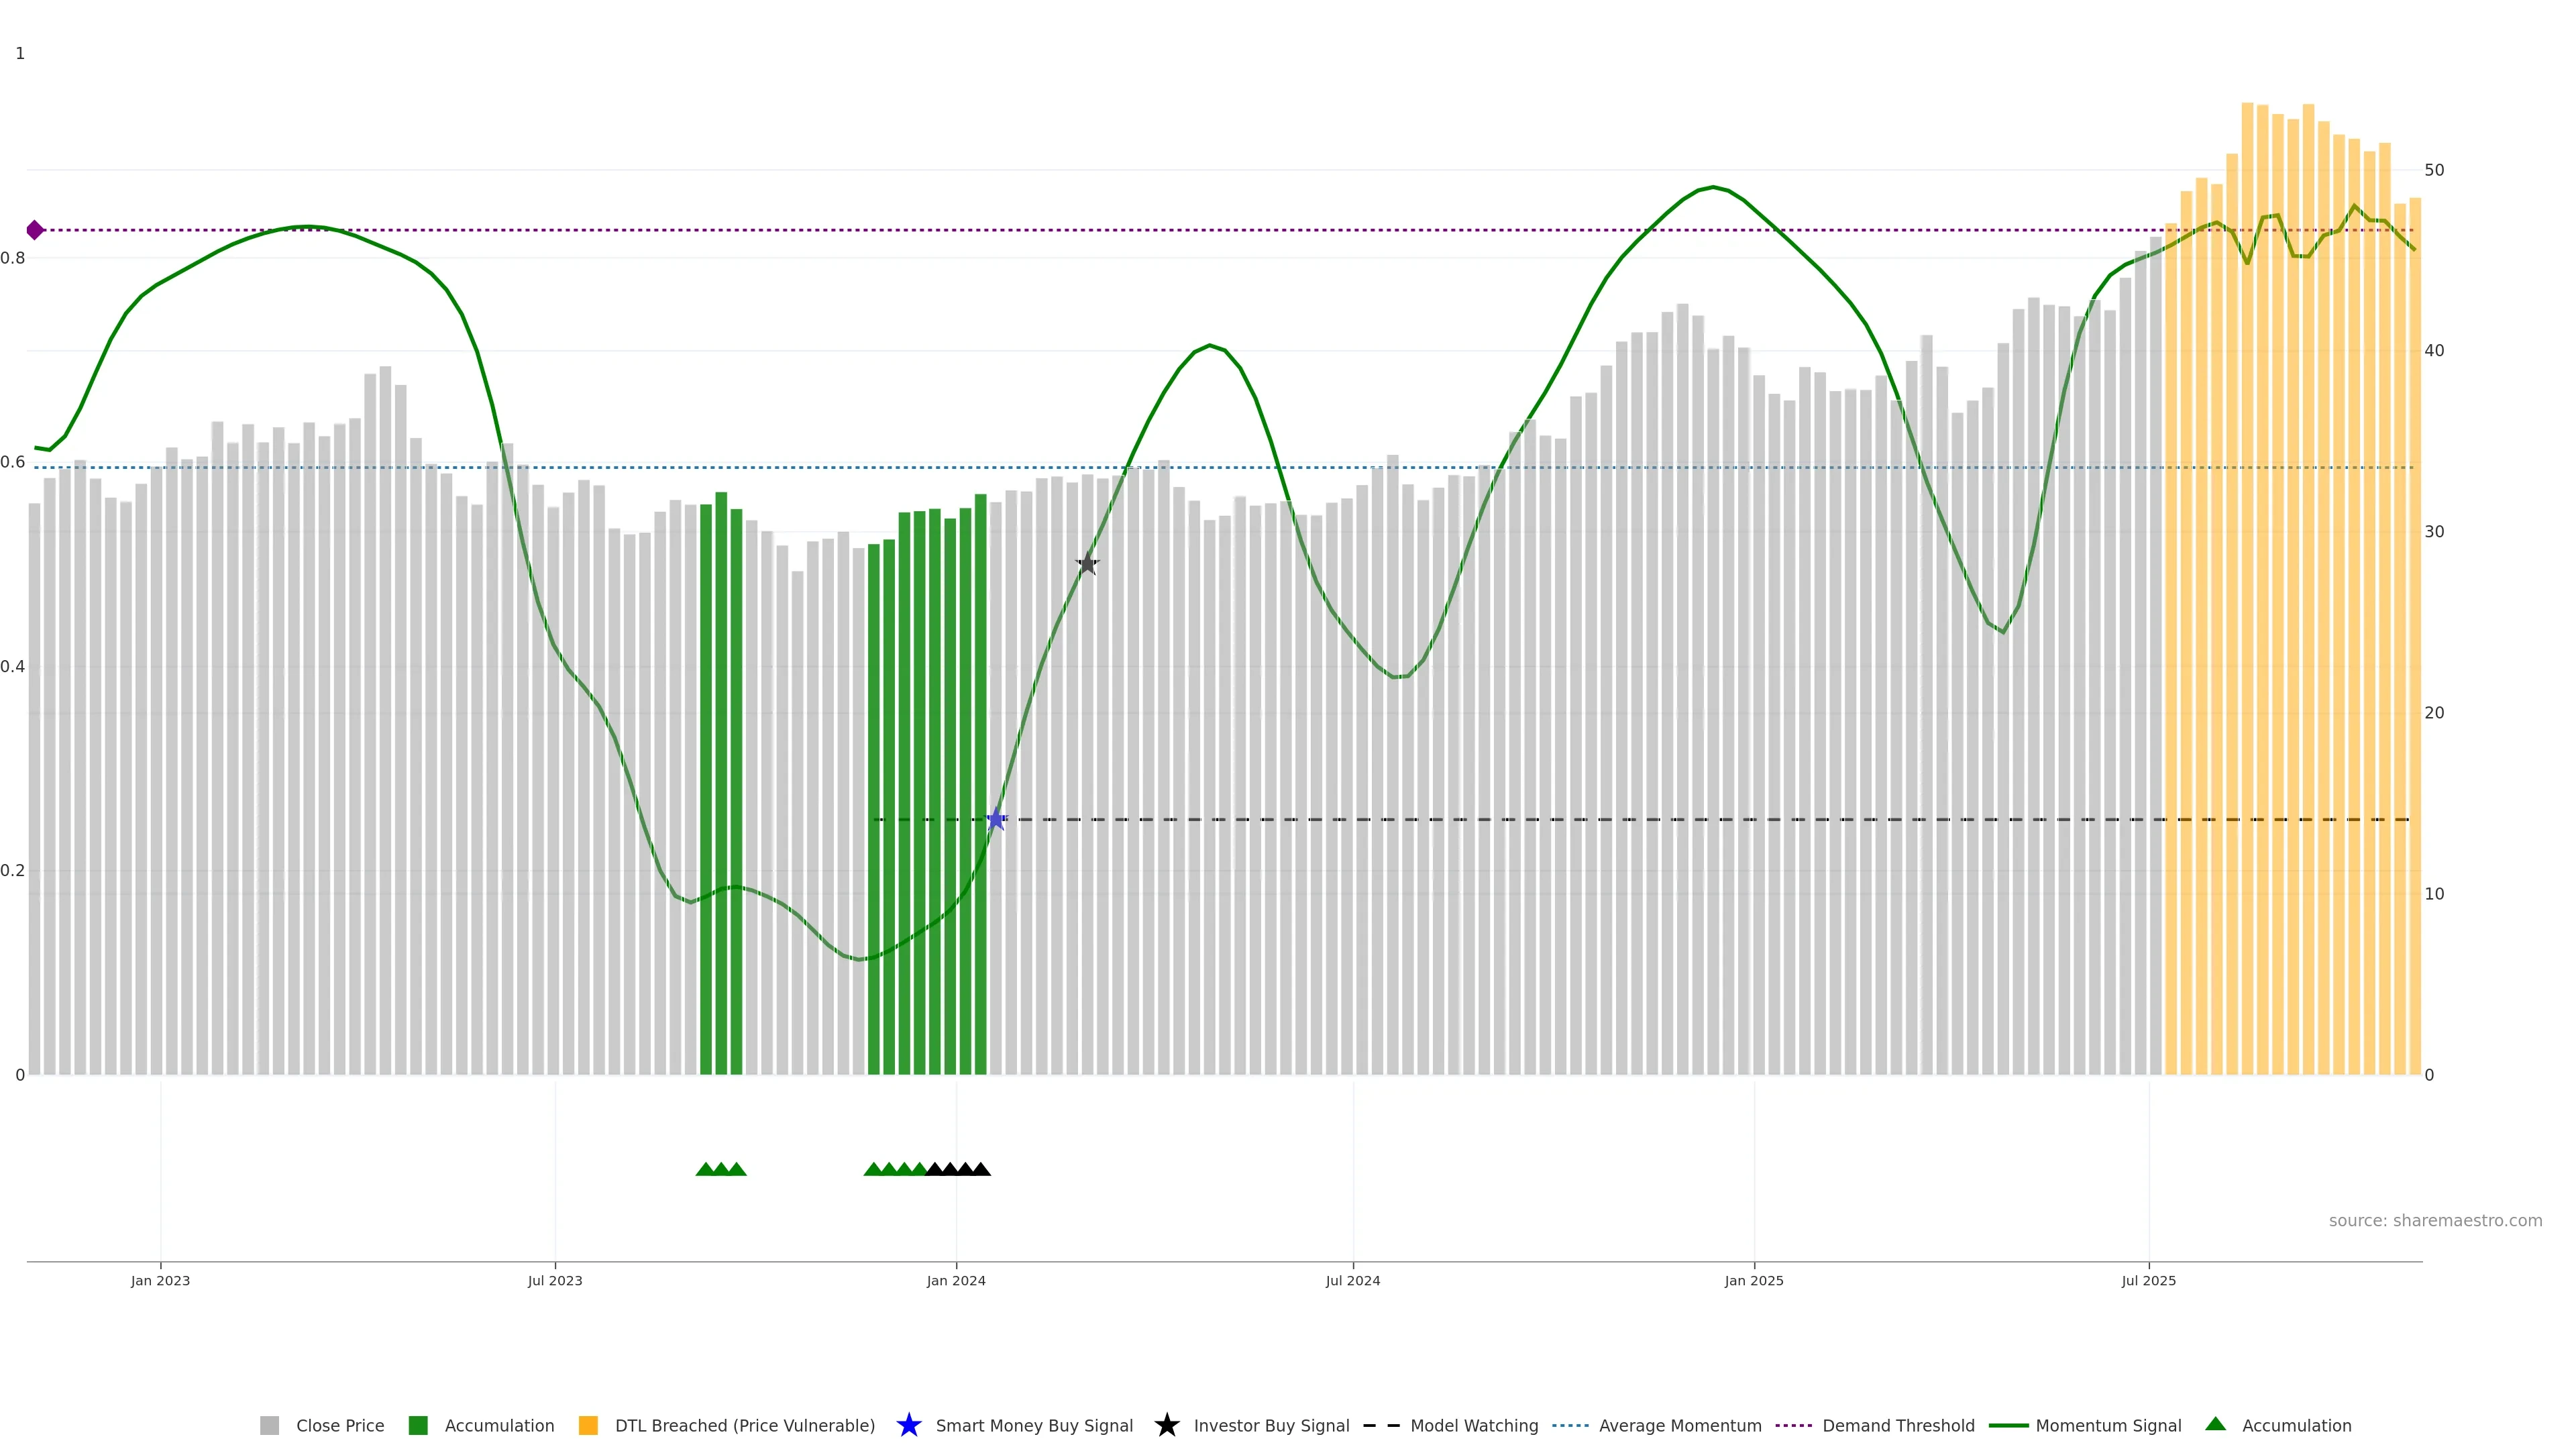Viewport: 2576px width, 1449px height.
Task: Click the black Investor Buy Signal star on chart
Action: tap(1087, 564)
